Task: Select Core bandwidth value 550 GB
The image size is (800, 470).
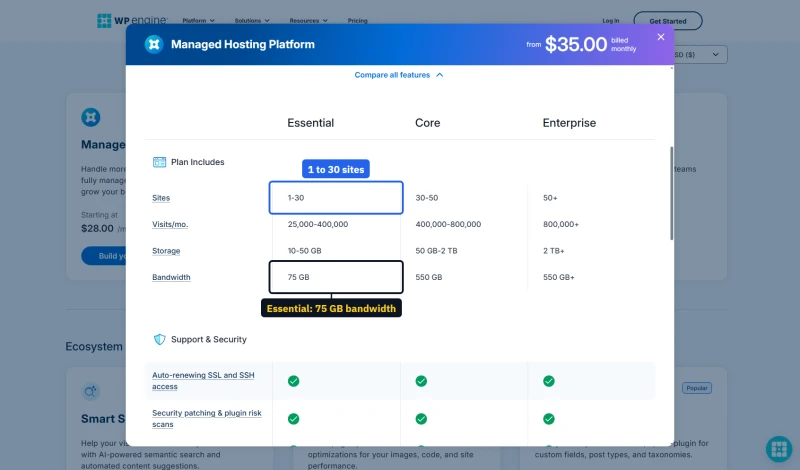Action: (x=429, y=278)
